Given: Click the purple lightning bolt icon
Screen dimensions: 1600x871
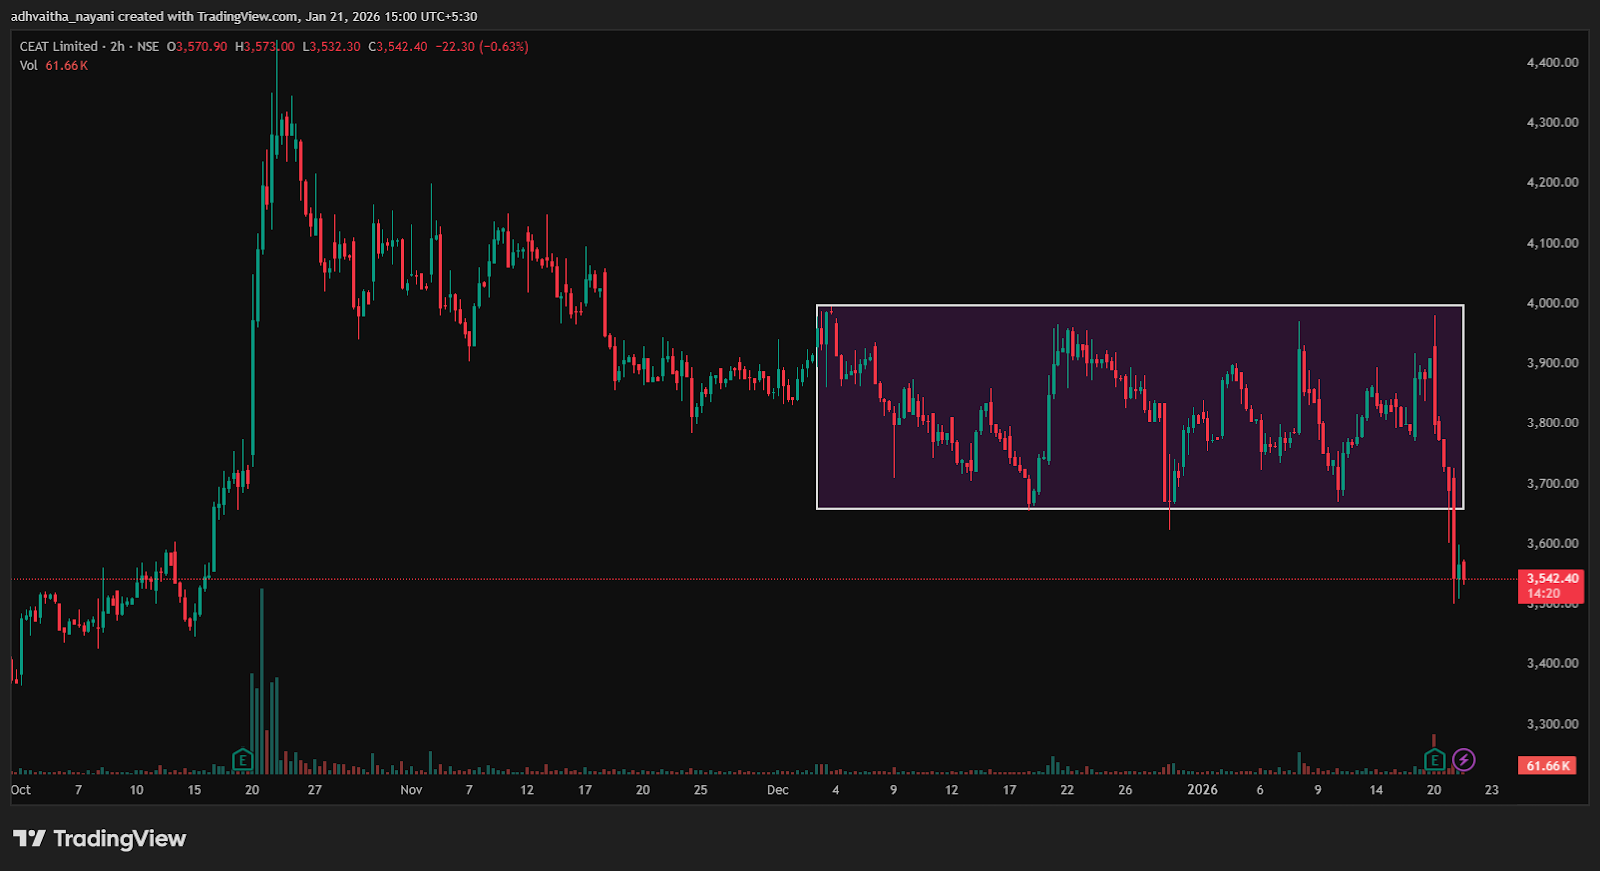Looking at the screenshot, I should 1463,760.
